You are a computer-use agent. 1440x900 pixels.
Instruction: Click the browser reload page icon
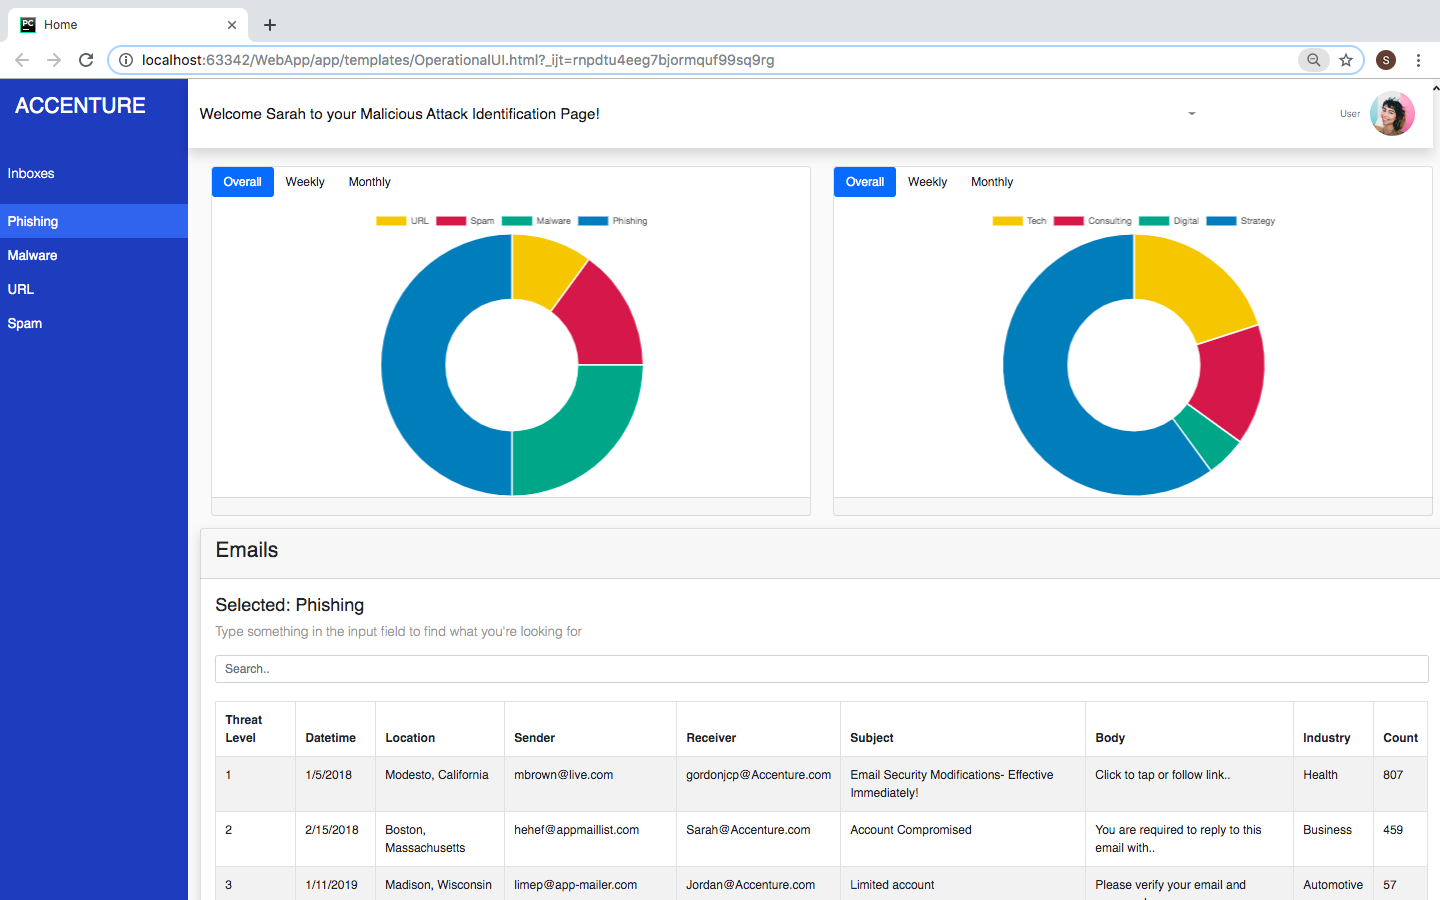86,60
